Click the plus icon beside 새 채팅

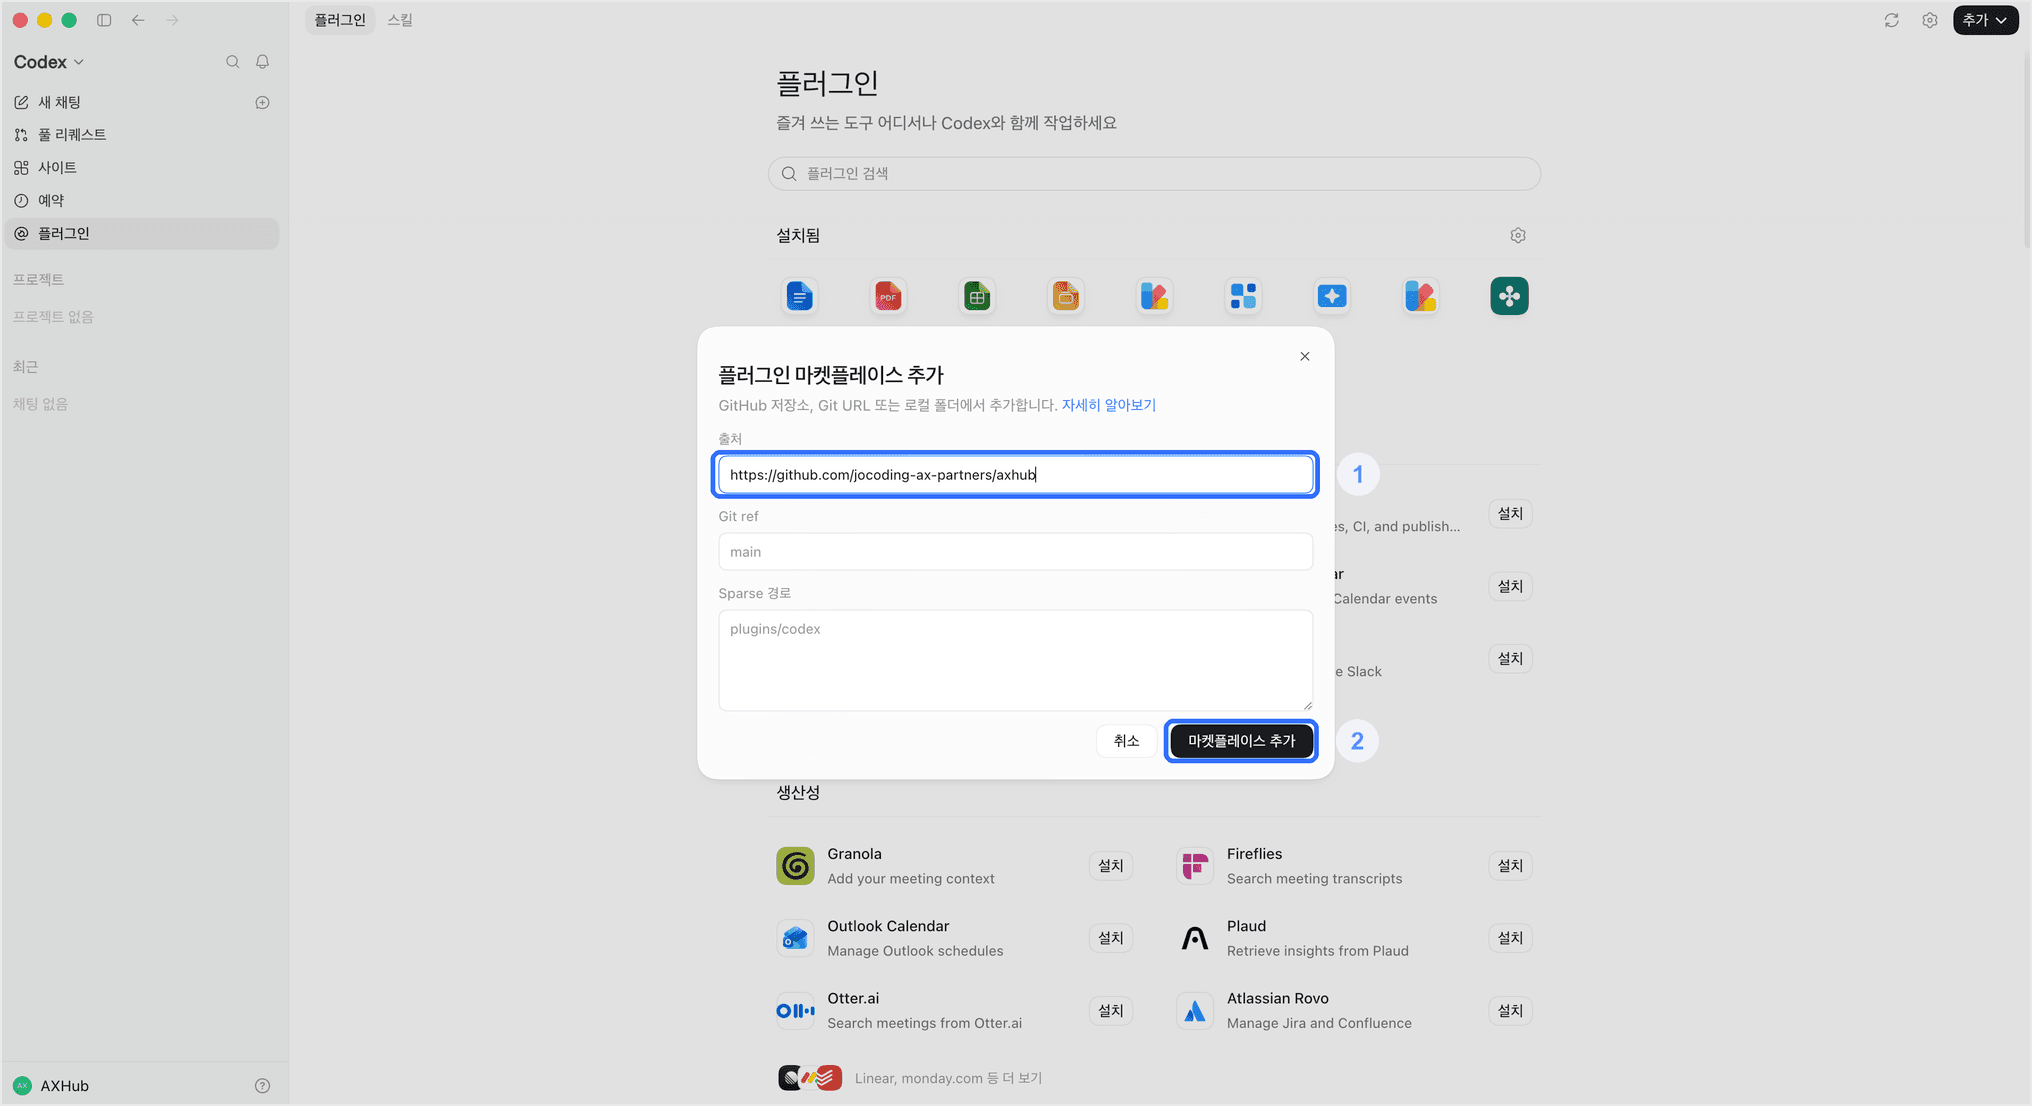(263, 102)
